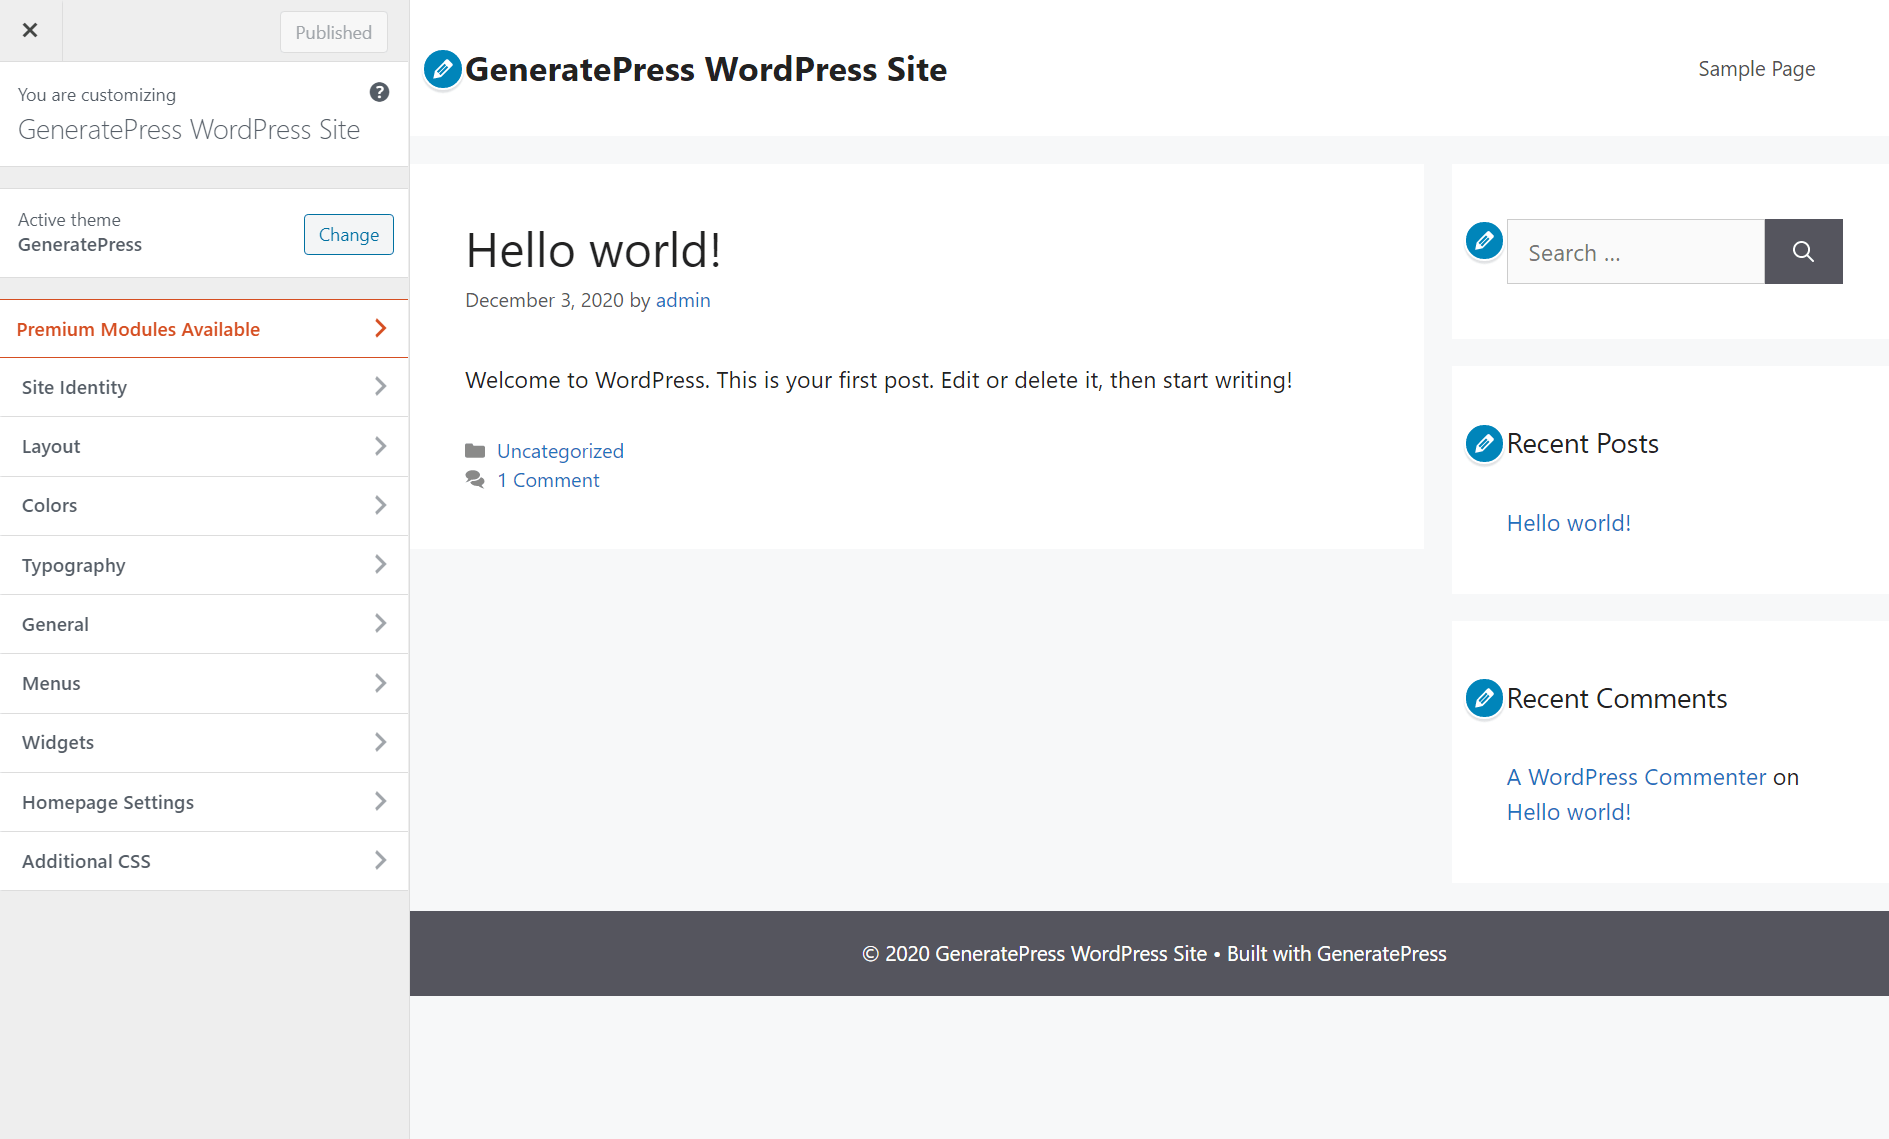Image resolution: width=1889 pixels, height=1139 pixels.
Task: Open the Hello world! recent post
Action: coord(1568,522)
